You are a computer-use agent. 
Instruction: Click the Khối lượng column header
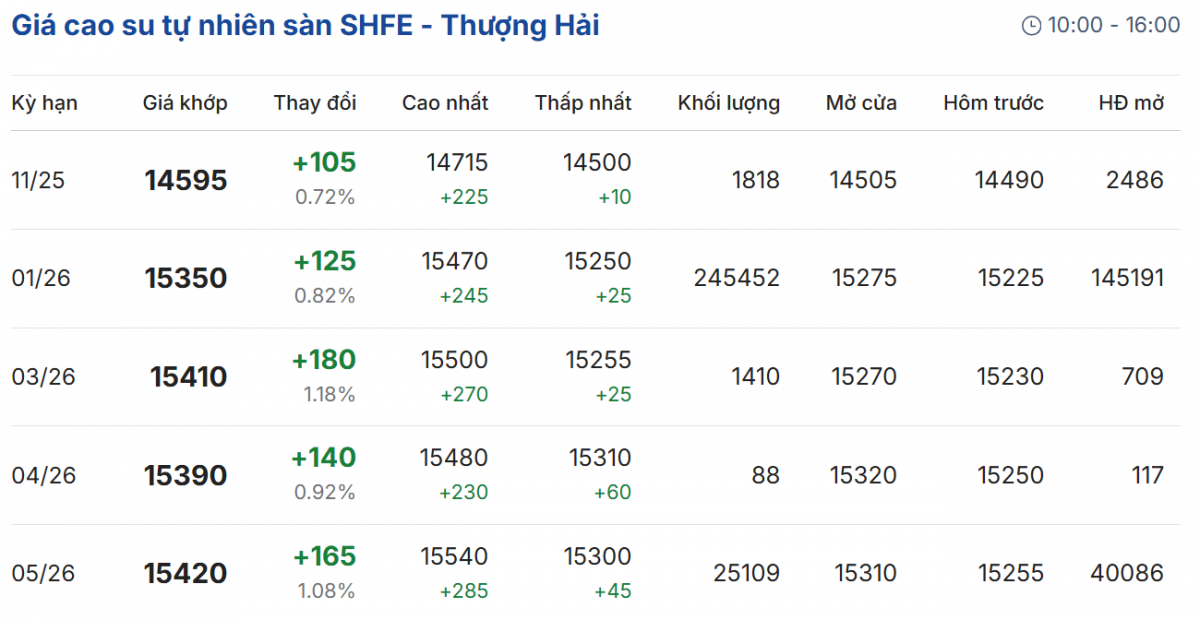click(x=728, y=103)
